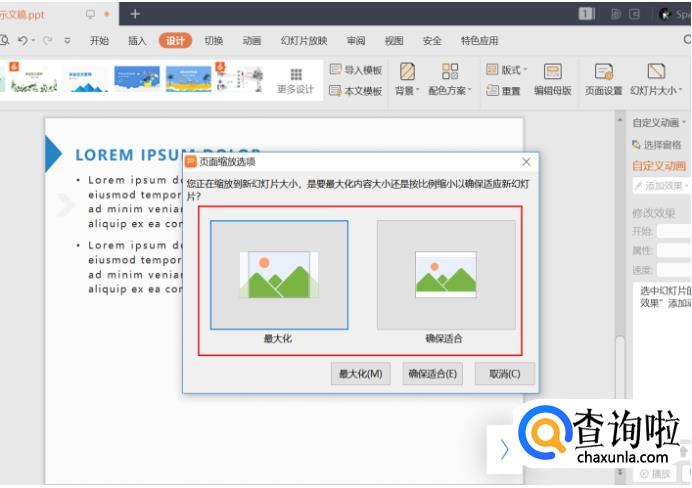The height and width of the screenshot is (488, 692).
Task: Click the 播放 button in animation panel
Action: click(655, 474)
